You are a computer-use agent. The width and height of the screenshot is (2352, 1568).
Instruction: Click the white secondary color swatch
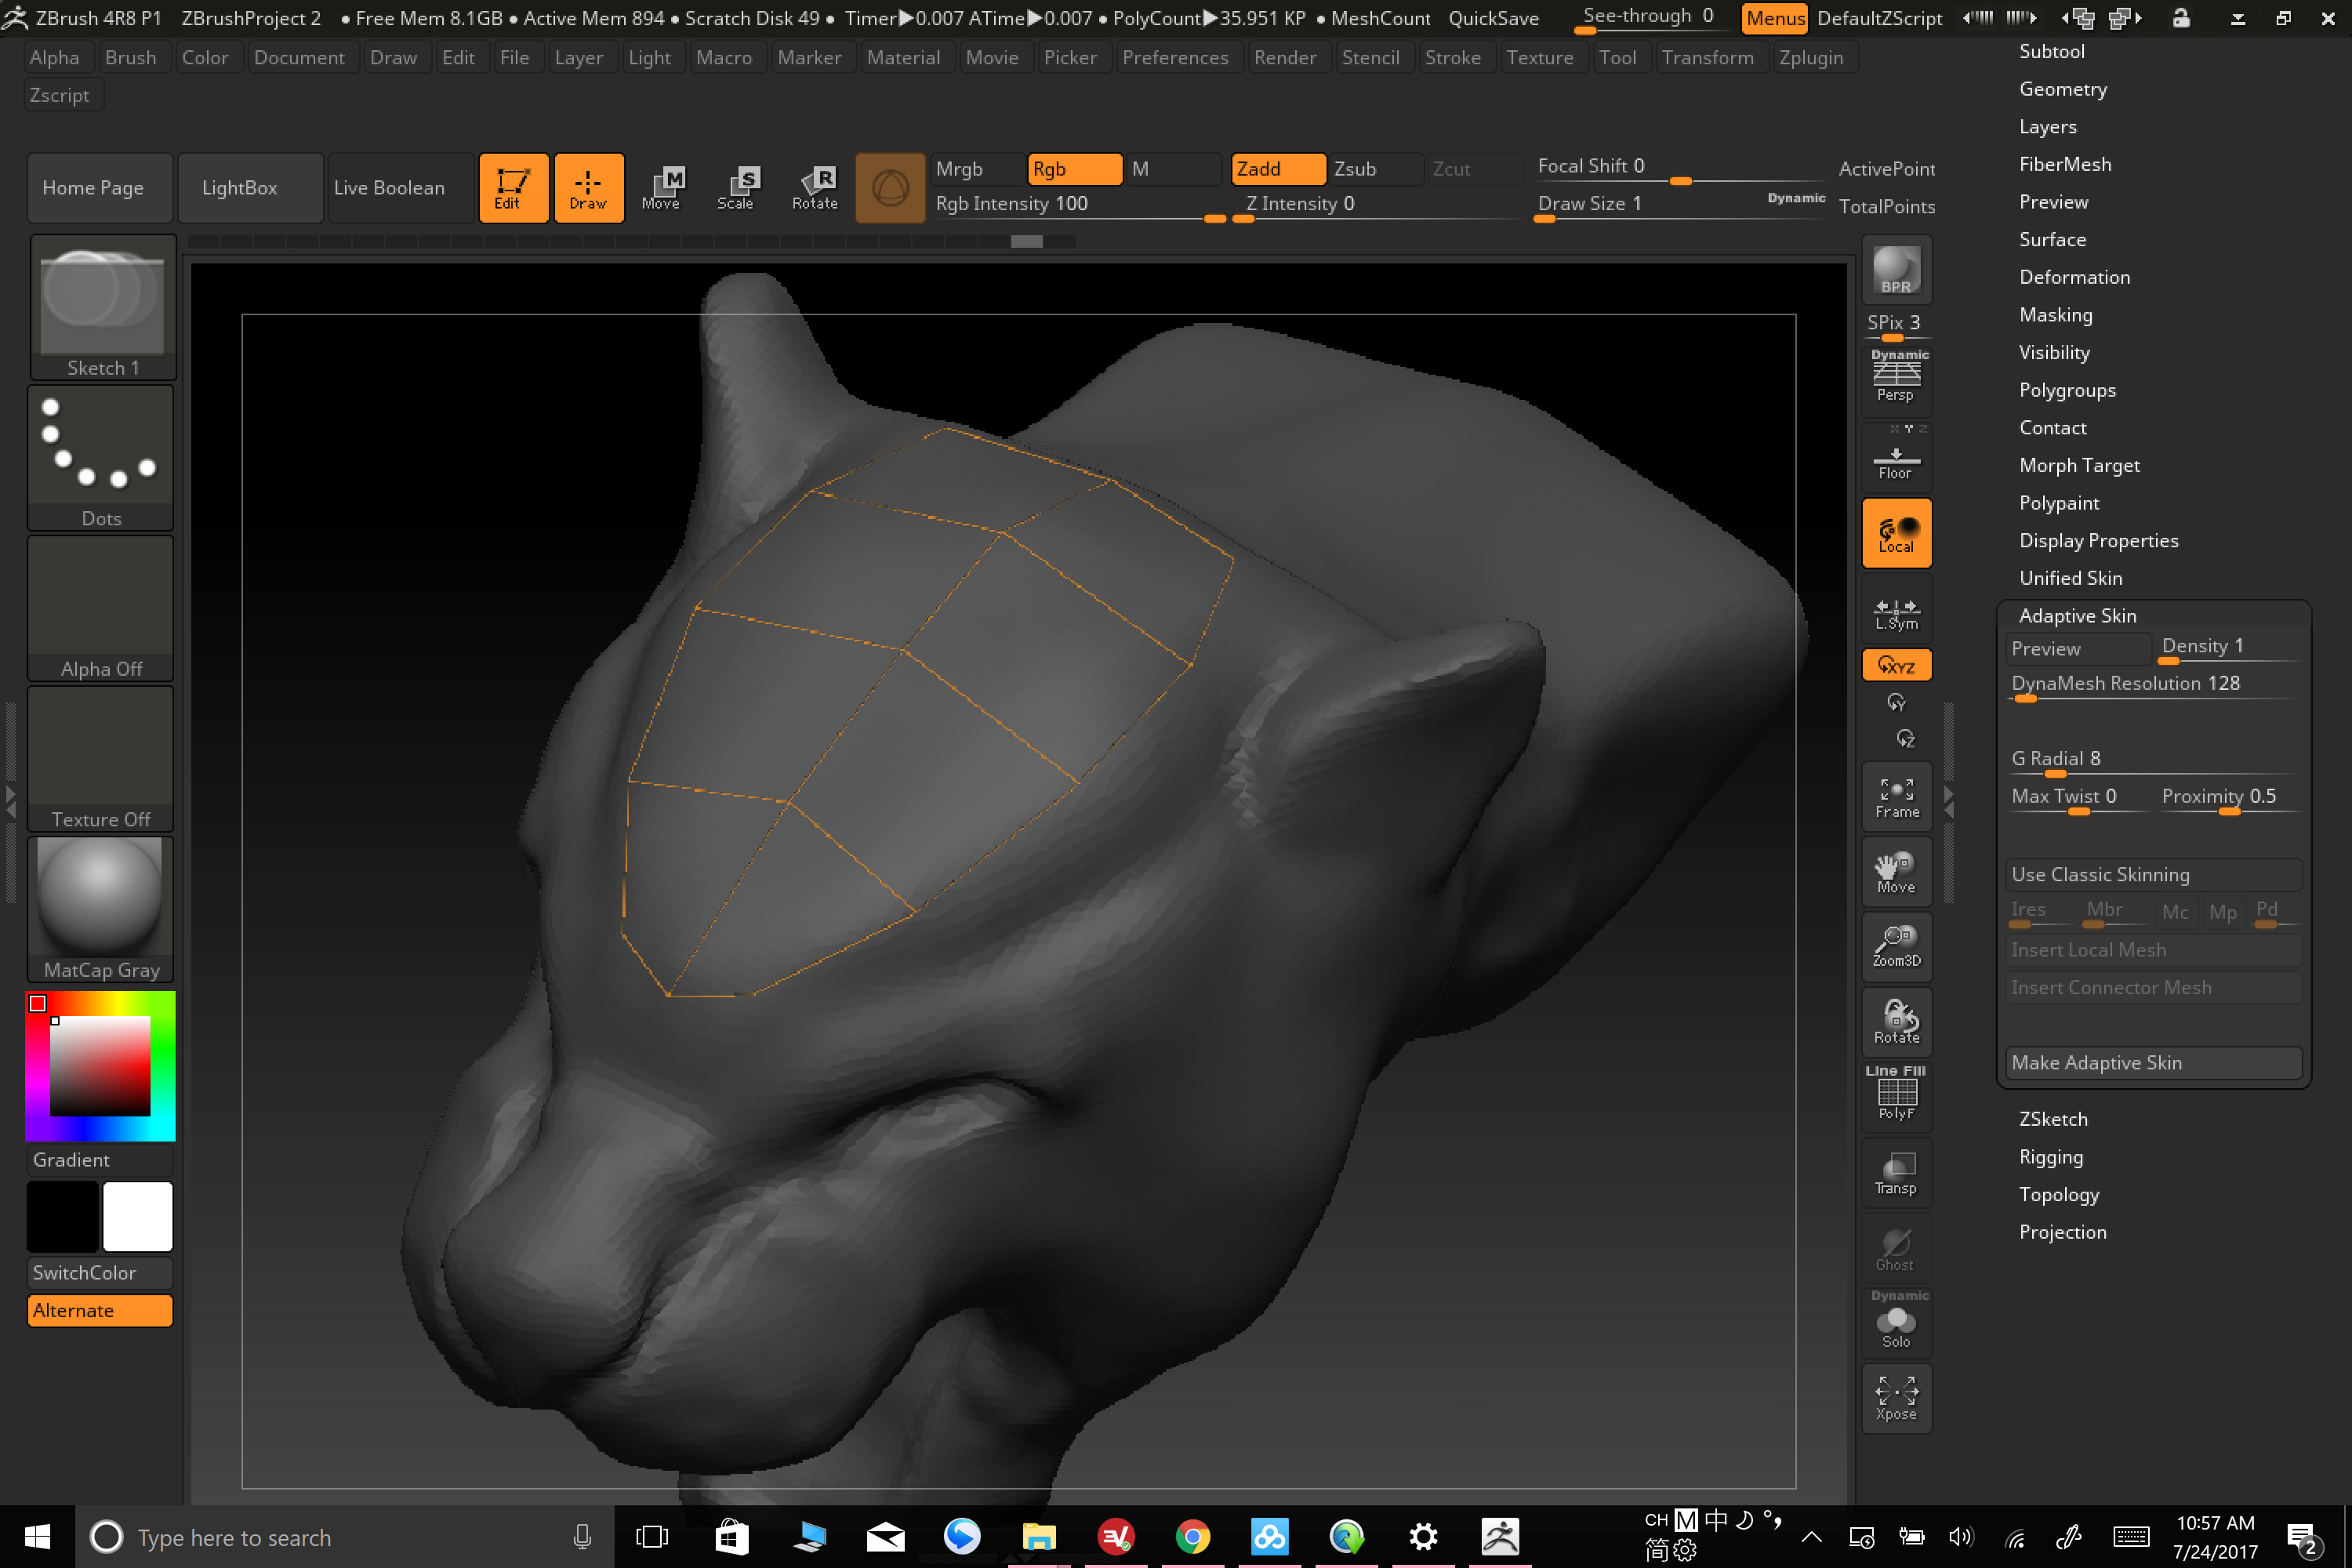pos(138,1216)
